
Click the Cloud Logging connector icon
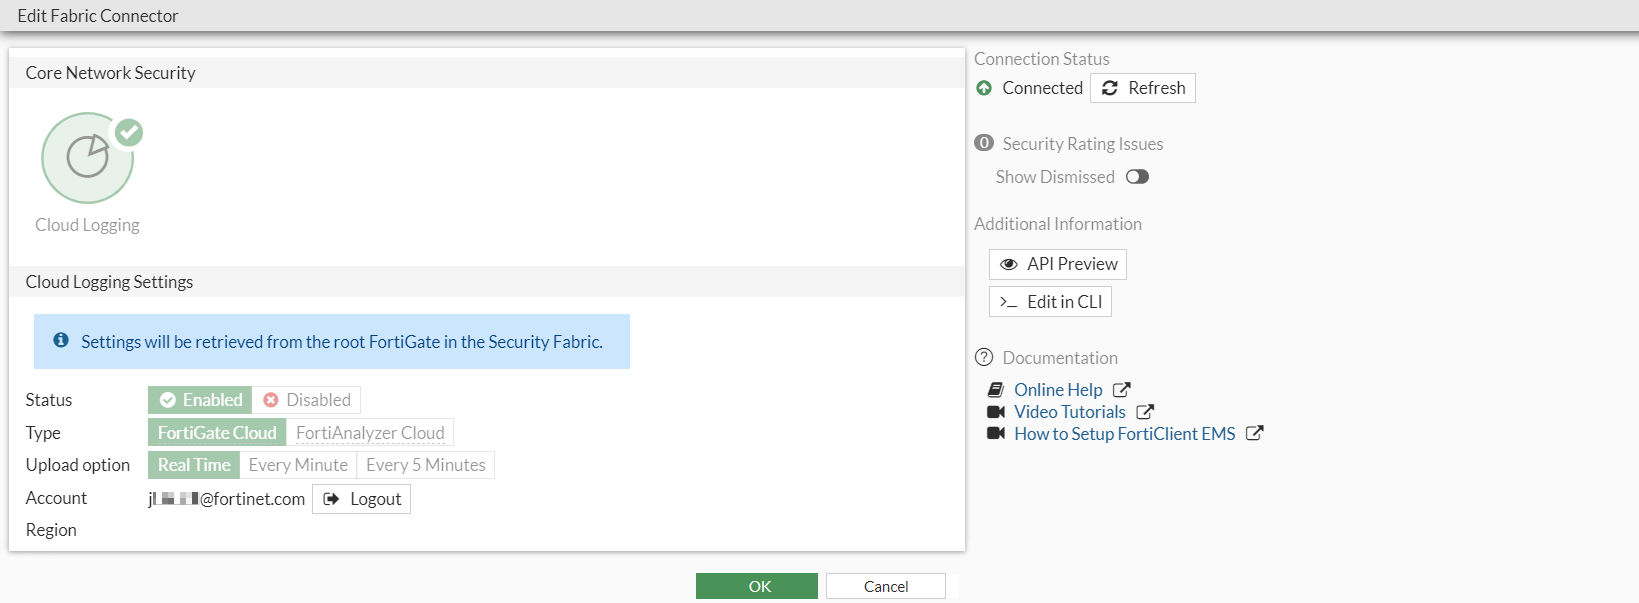click(x=88, y=158)
